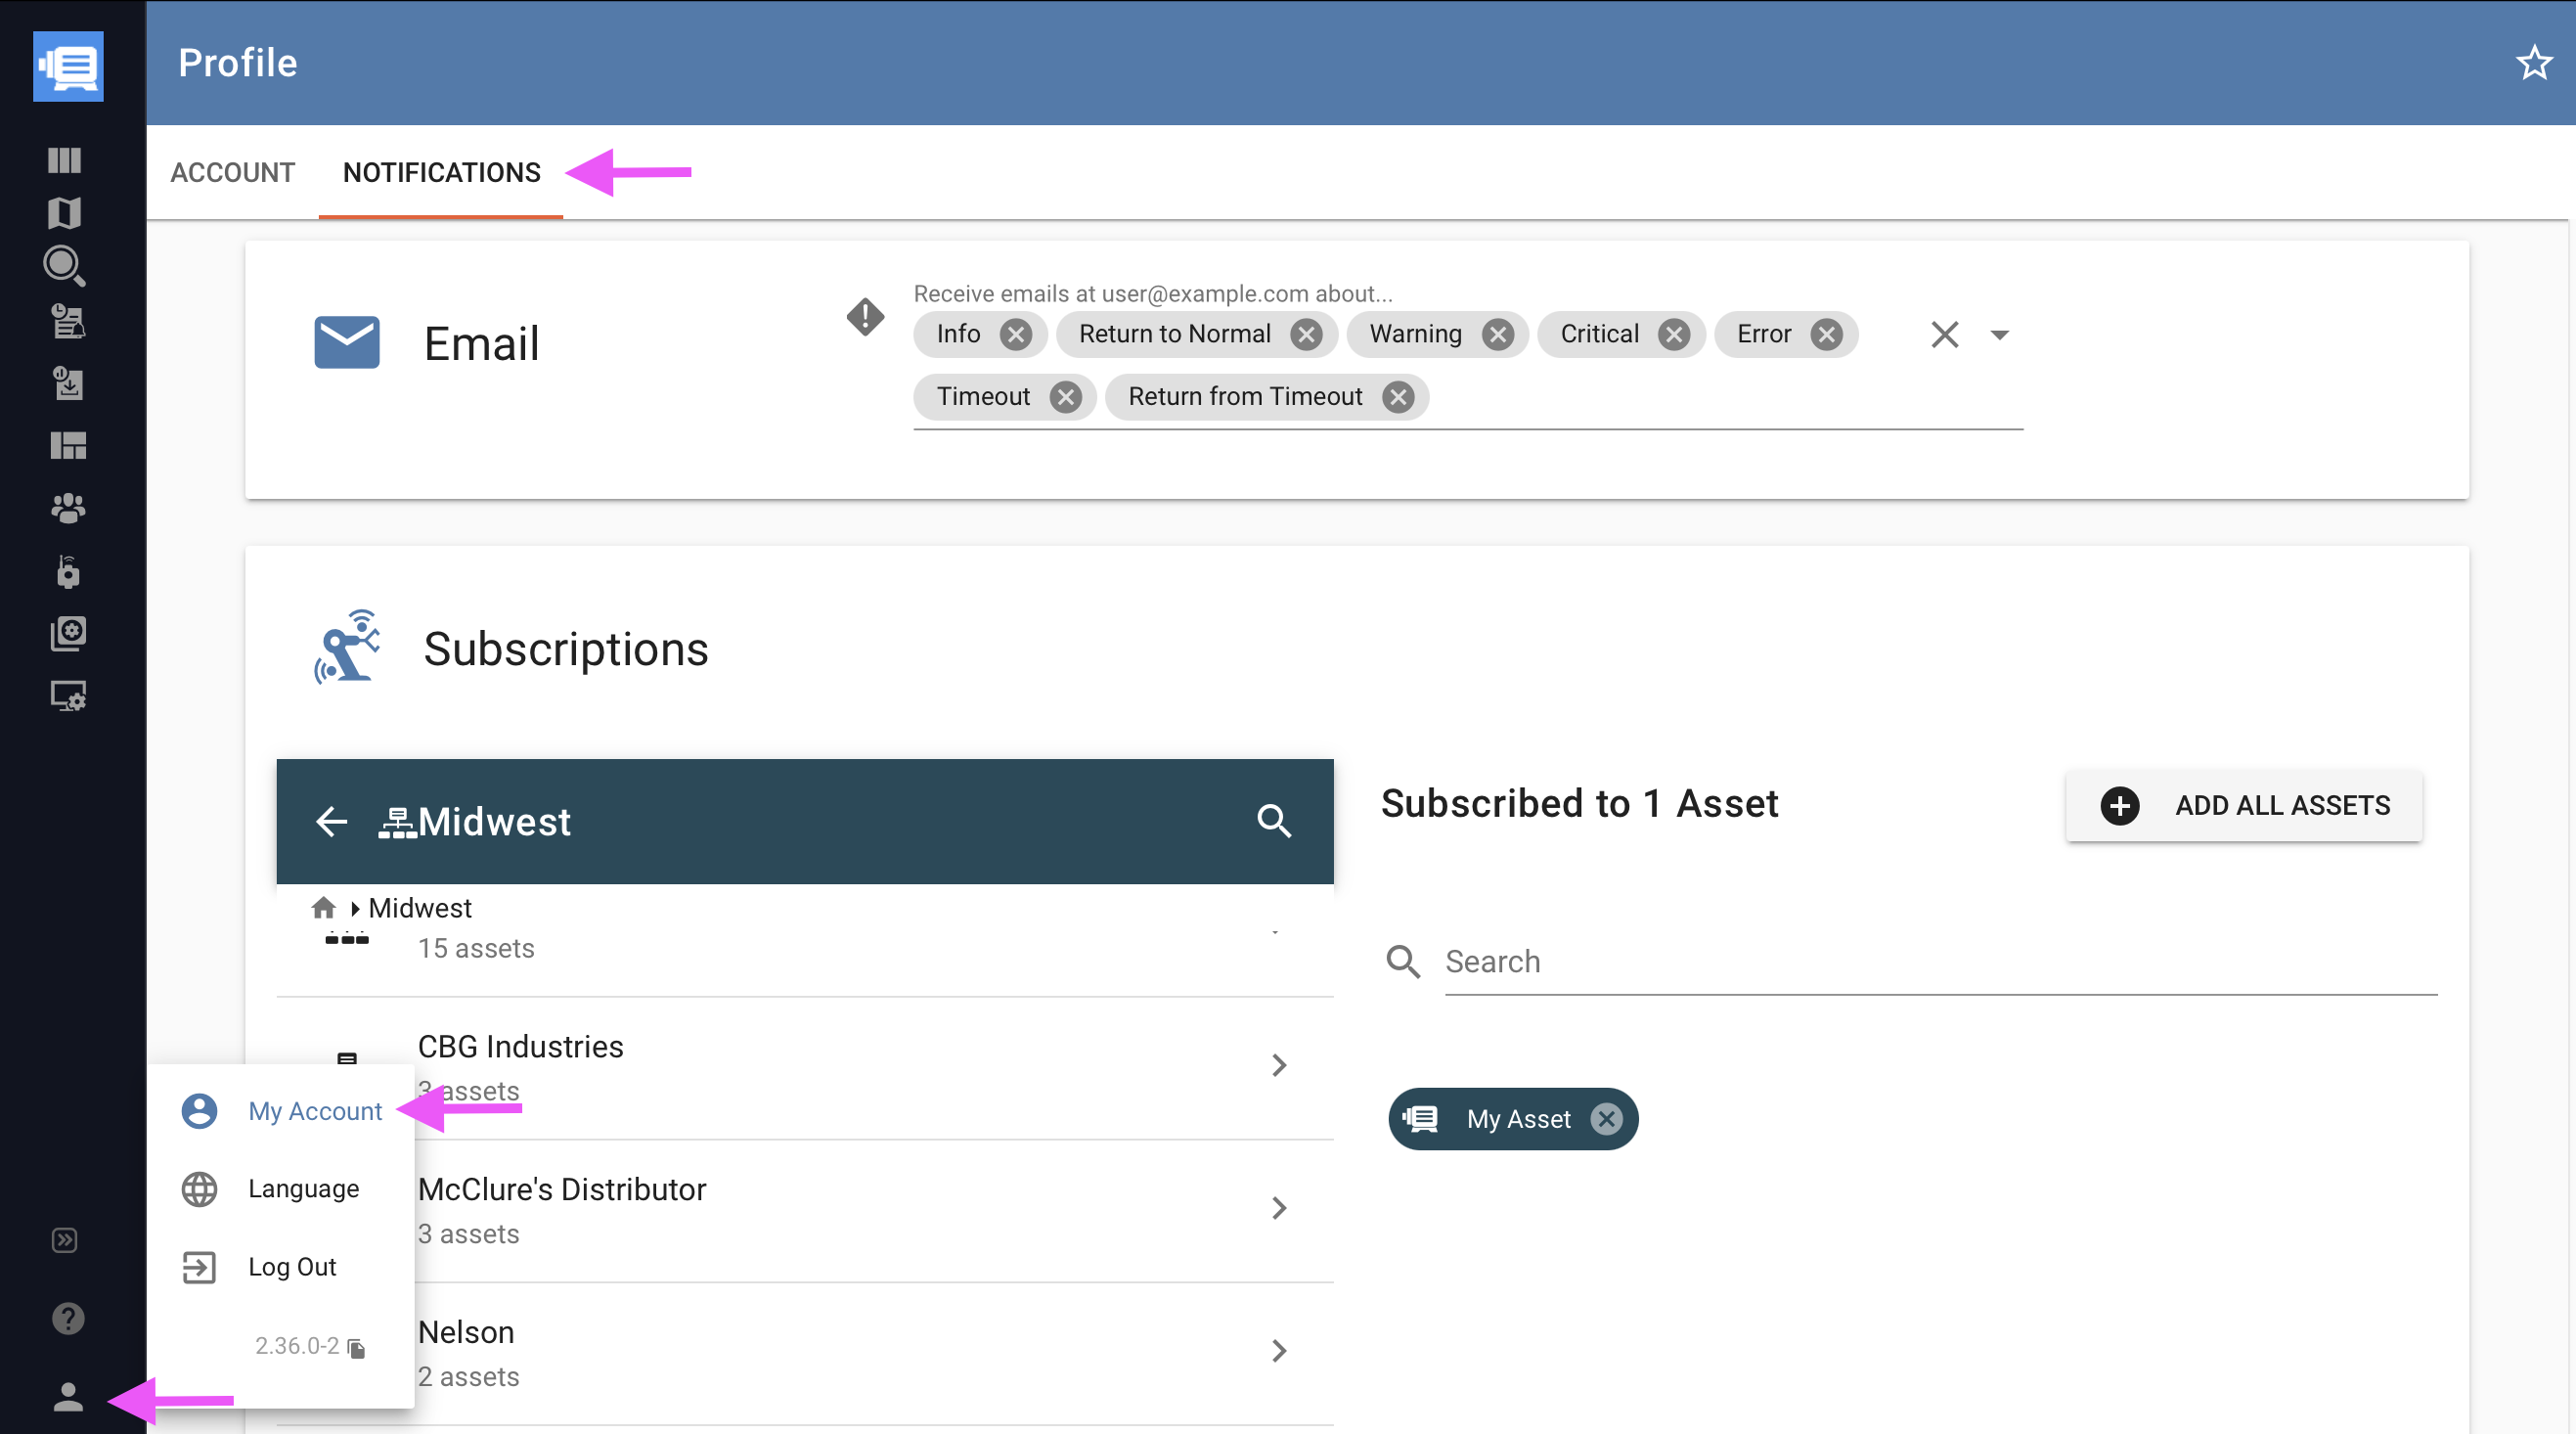
Task: Open the users group icon in sidebar
Action: [x=68, y=508]
